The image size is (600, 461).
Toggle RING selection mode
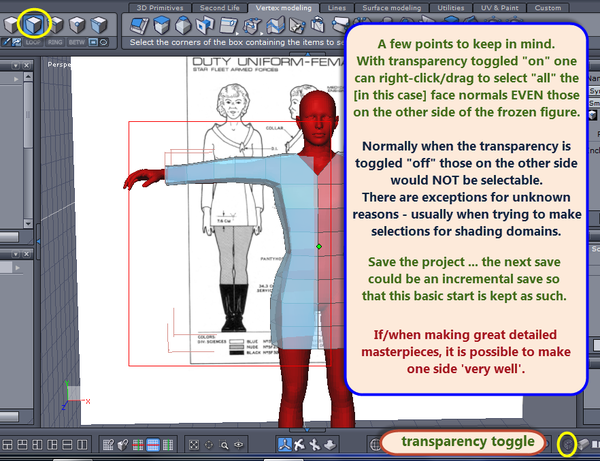pyautogui.click(x=55, y=42)
